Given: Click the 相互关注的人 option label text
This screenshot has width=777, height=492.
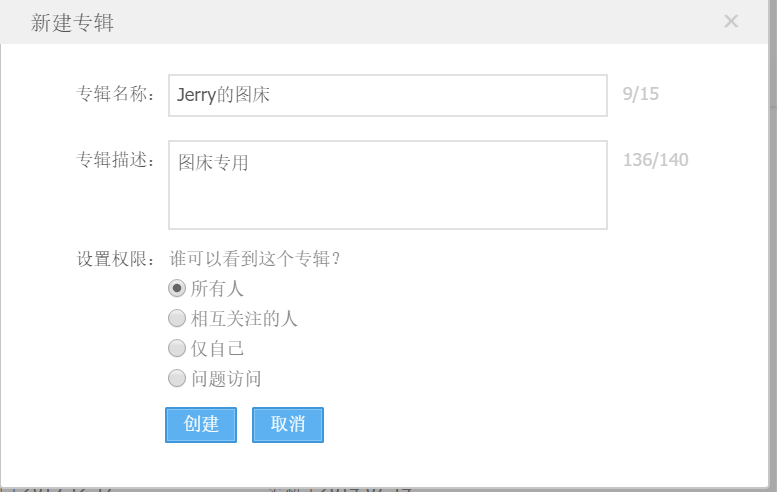Looking at the screenshot, I should pos(244,319).
